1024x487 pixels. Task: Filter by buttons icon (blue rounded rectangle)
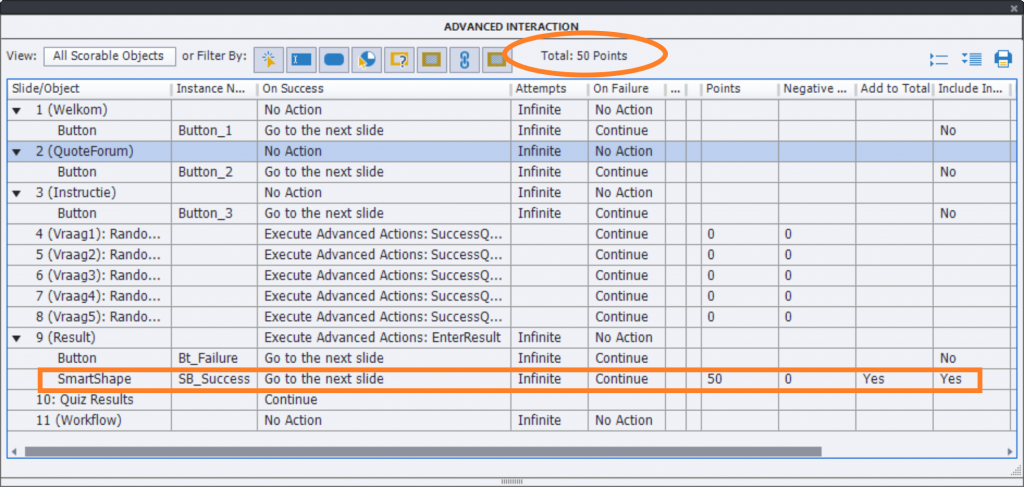pos(335,59)
